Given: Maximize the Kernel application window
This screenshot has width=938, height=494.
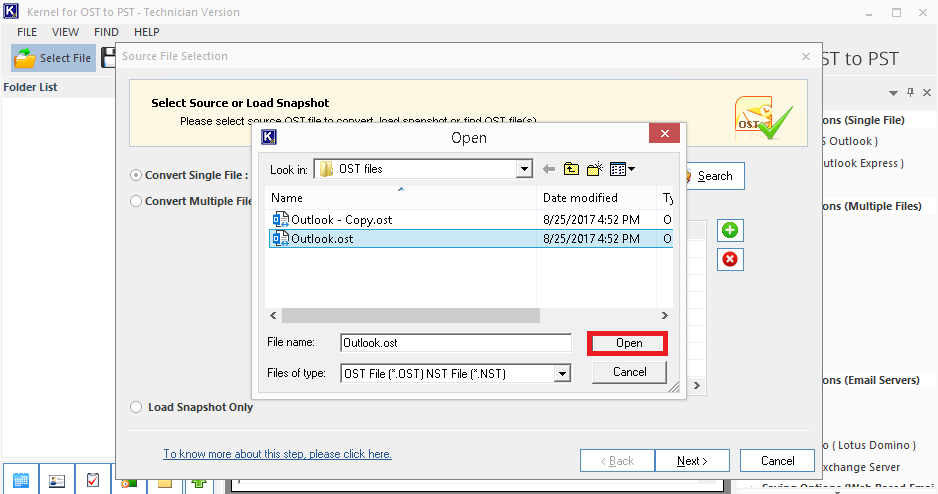Looking at the screenshot, I should (896, 12).
